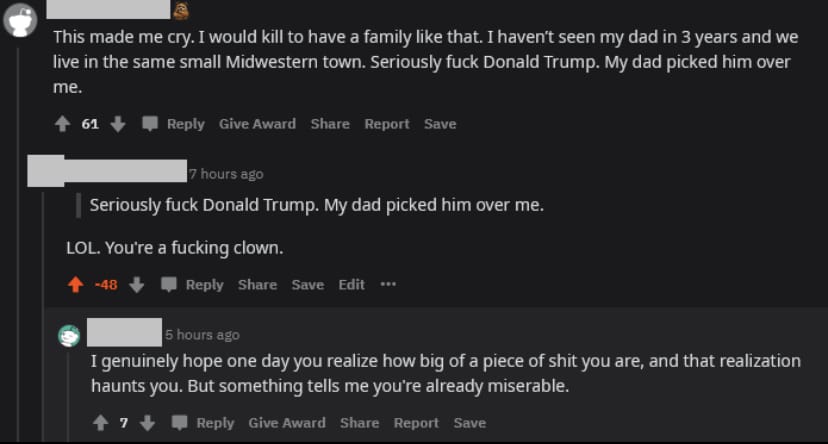Save the top-level comment
Screen dimensions: 828x444
pos(440,124)
